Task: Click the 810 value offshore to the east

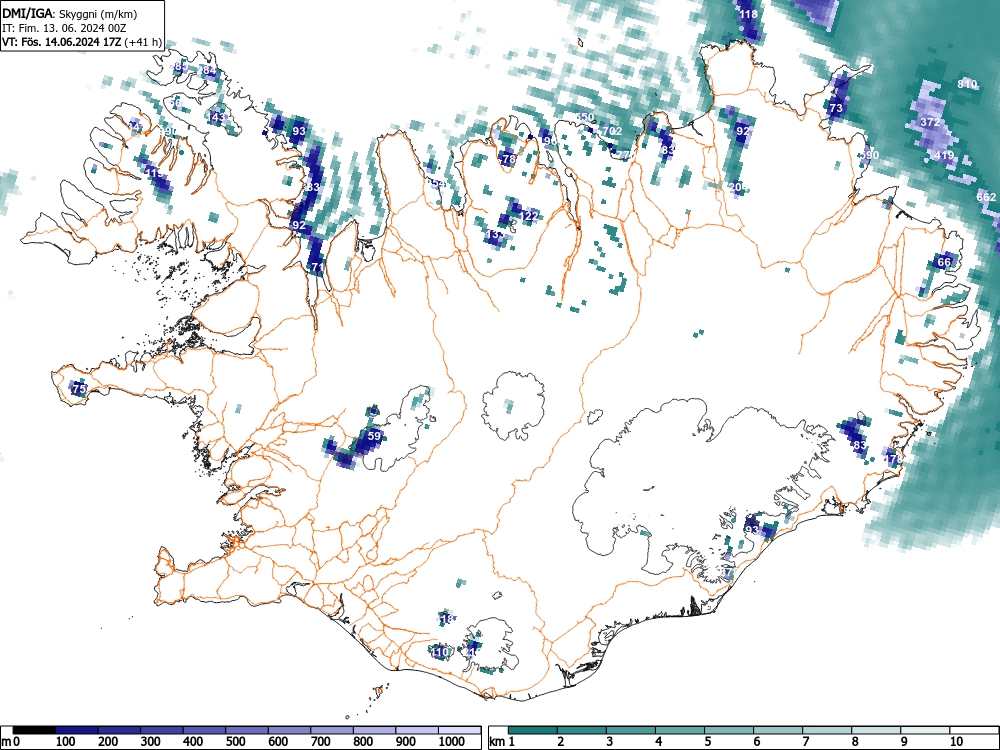Action: click(967, 84)
